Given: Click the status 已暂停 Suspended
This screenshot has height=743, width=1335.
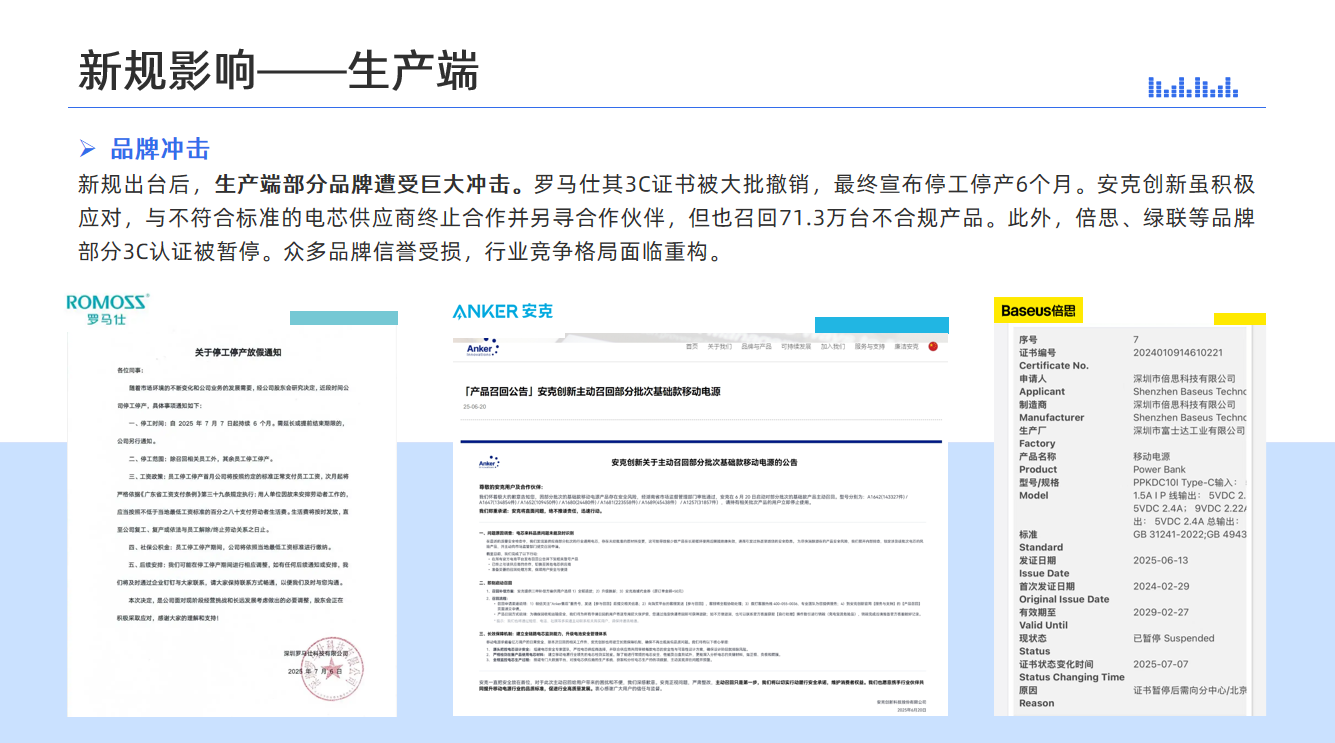Looking at the screenshot, I should (1174, 639).
